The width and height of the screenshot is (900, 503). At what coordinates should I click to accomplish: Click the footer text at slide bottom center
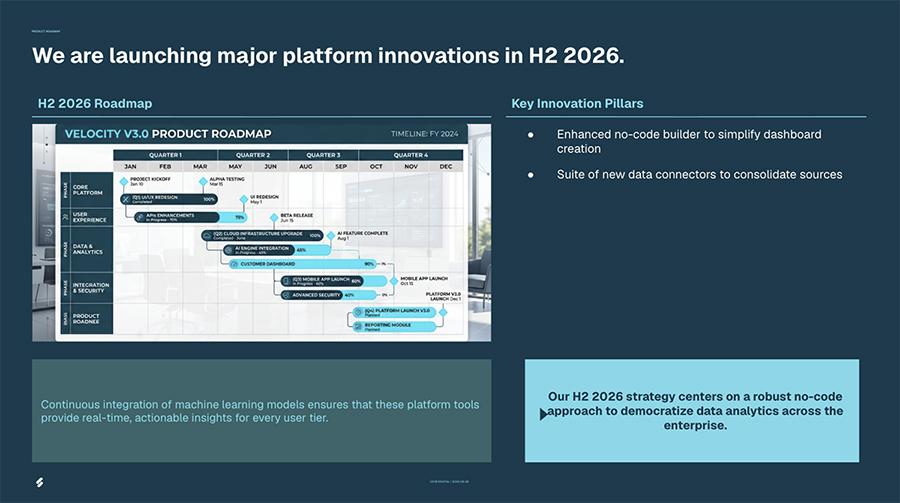coord(449,482)
